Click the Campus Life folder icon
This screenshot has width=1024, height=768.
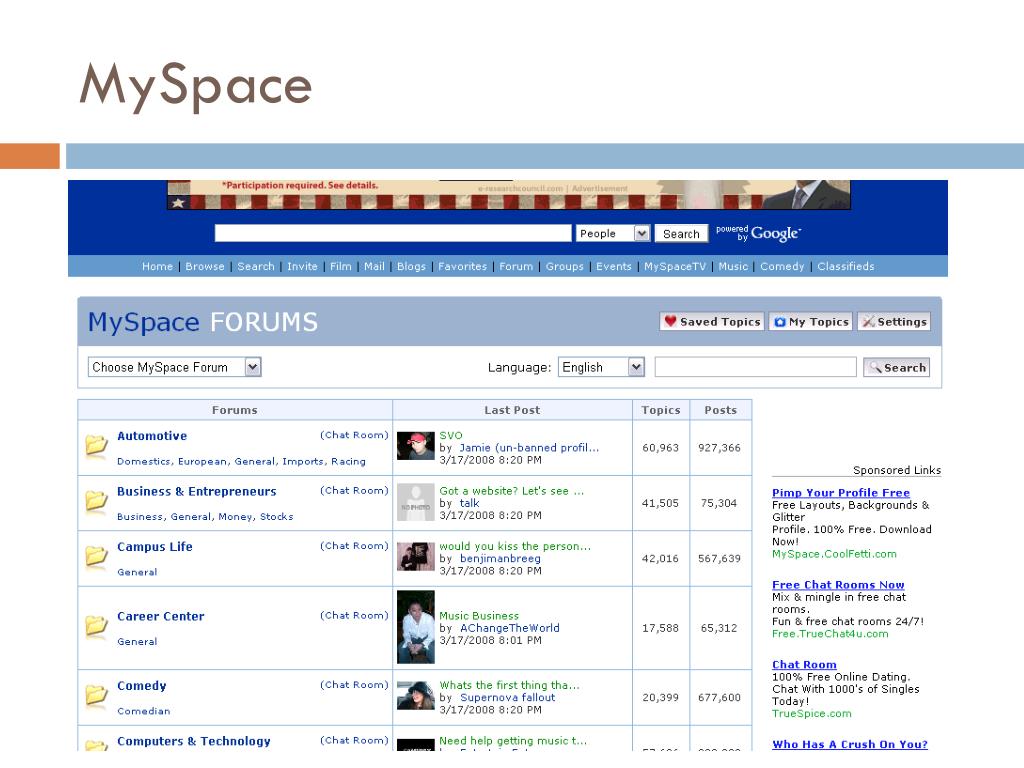pyautogui.click(x=97, y=556)
